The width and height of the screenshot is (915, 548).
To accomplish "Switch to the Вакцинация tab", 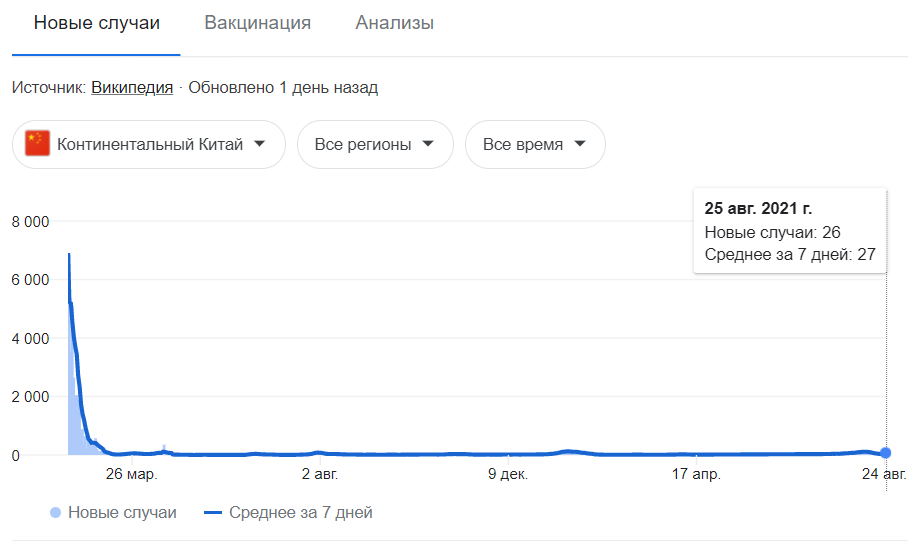I will click(257, 23).
